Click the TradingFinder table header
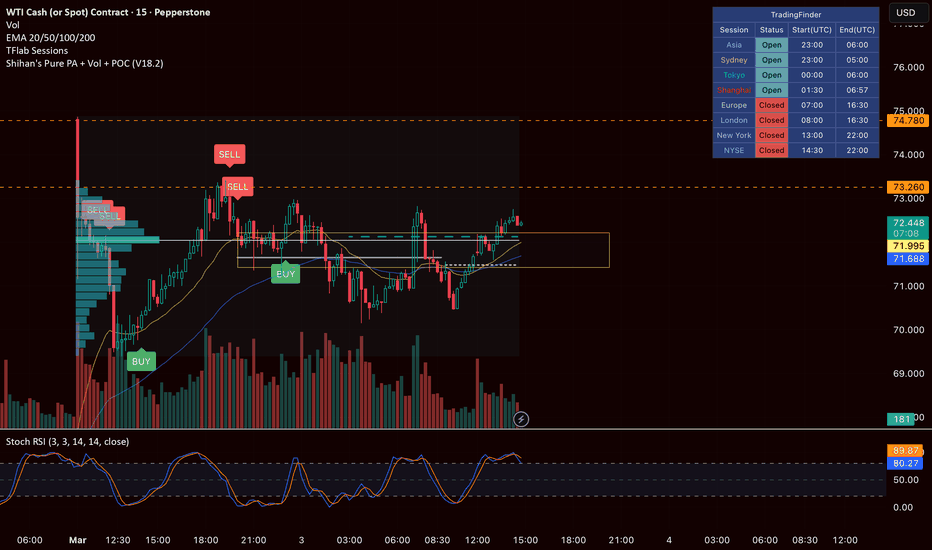 click(x=795, y=15)
